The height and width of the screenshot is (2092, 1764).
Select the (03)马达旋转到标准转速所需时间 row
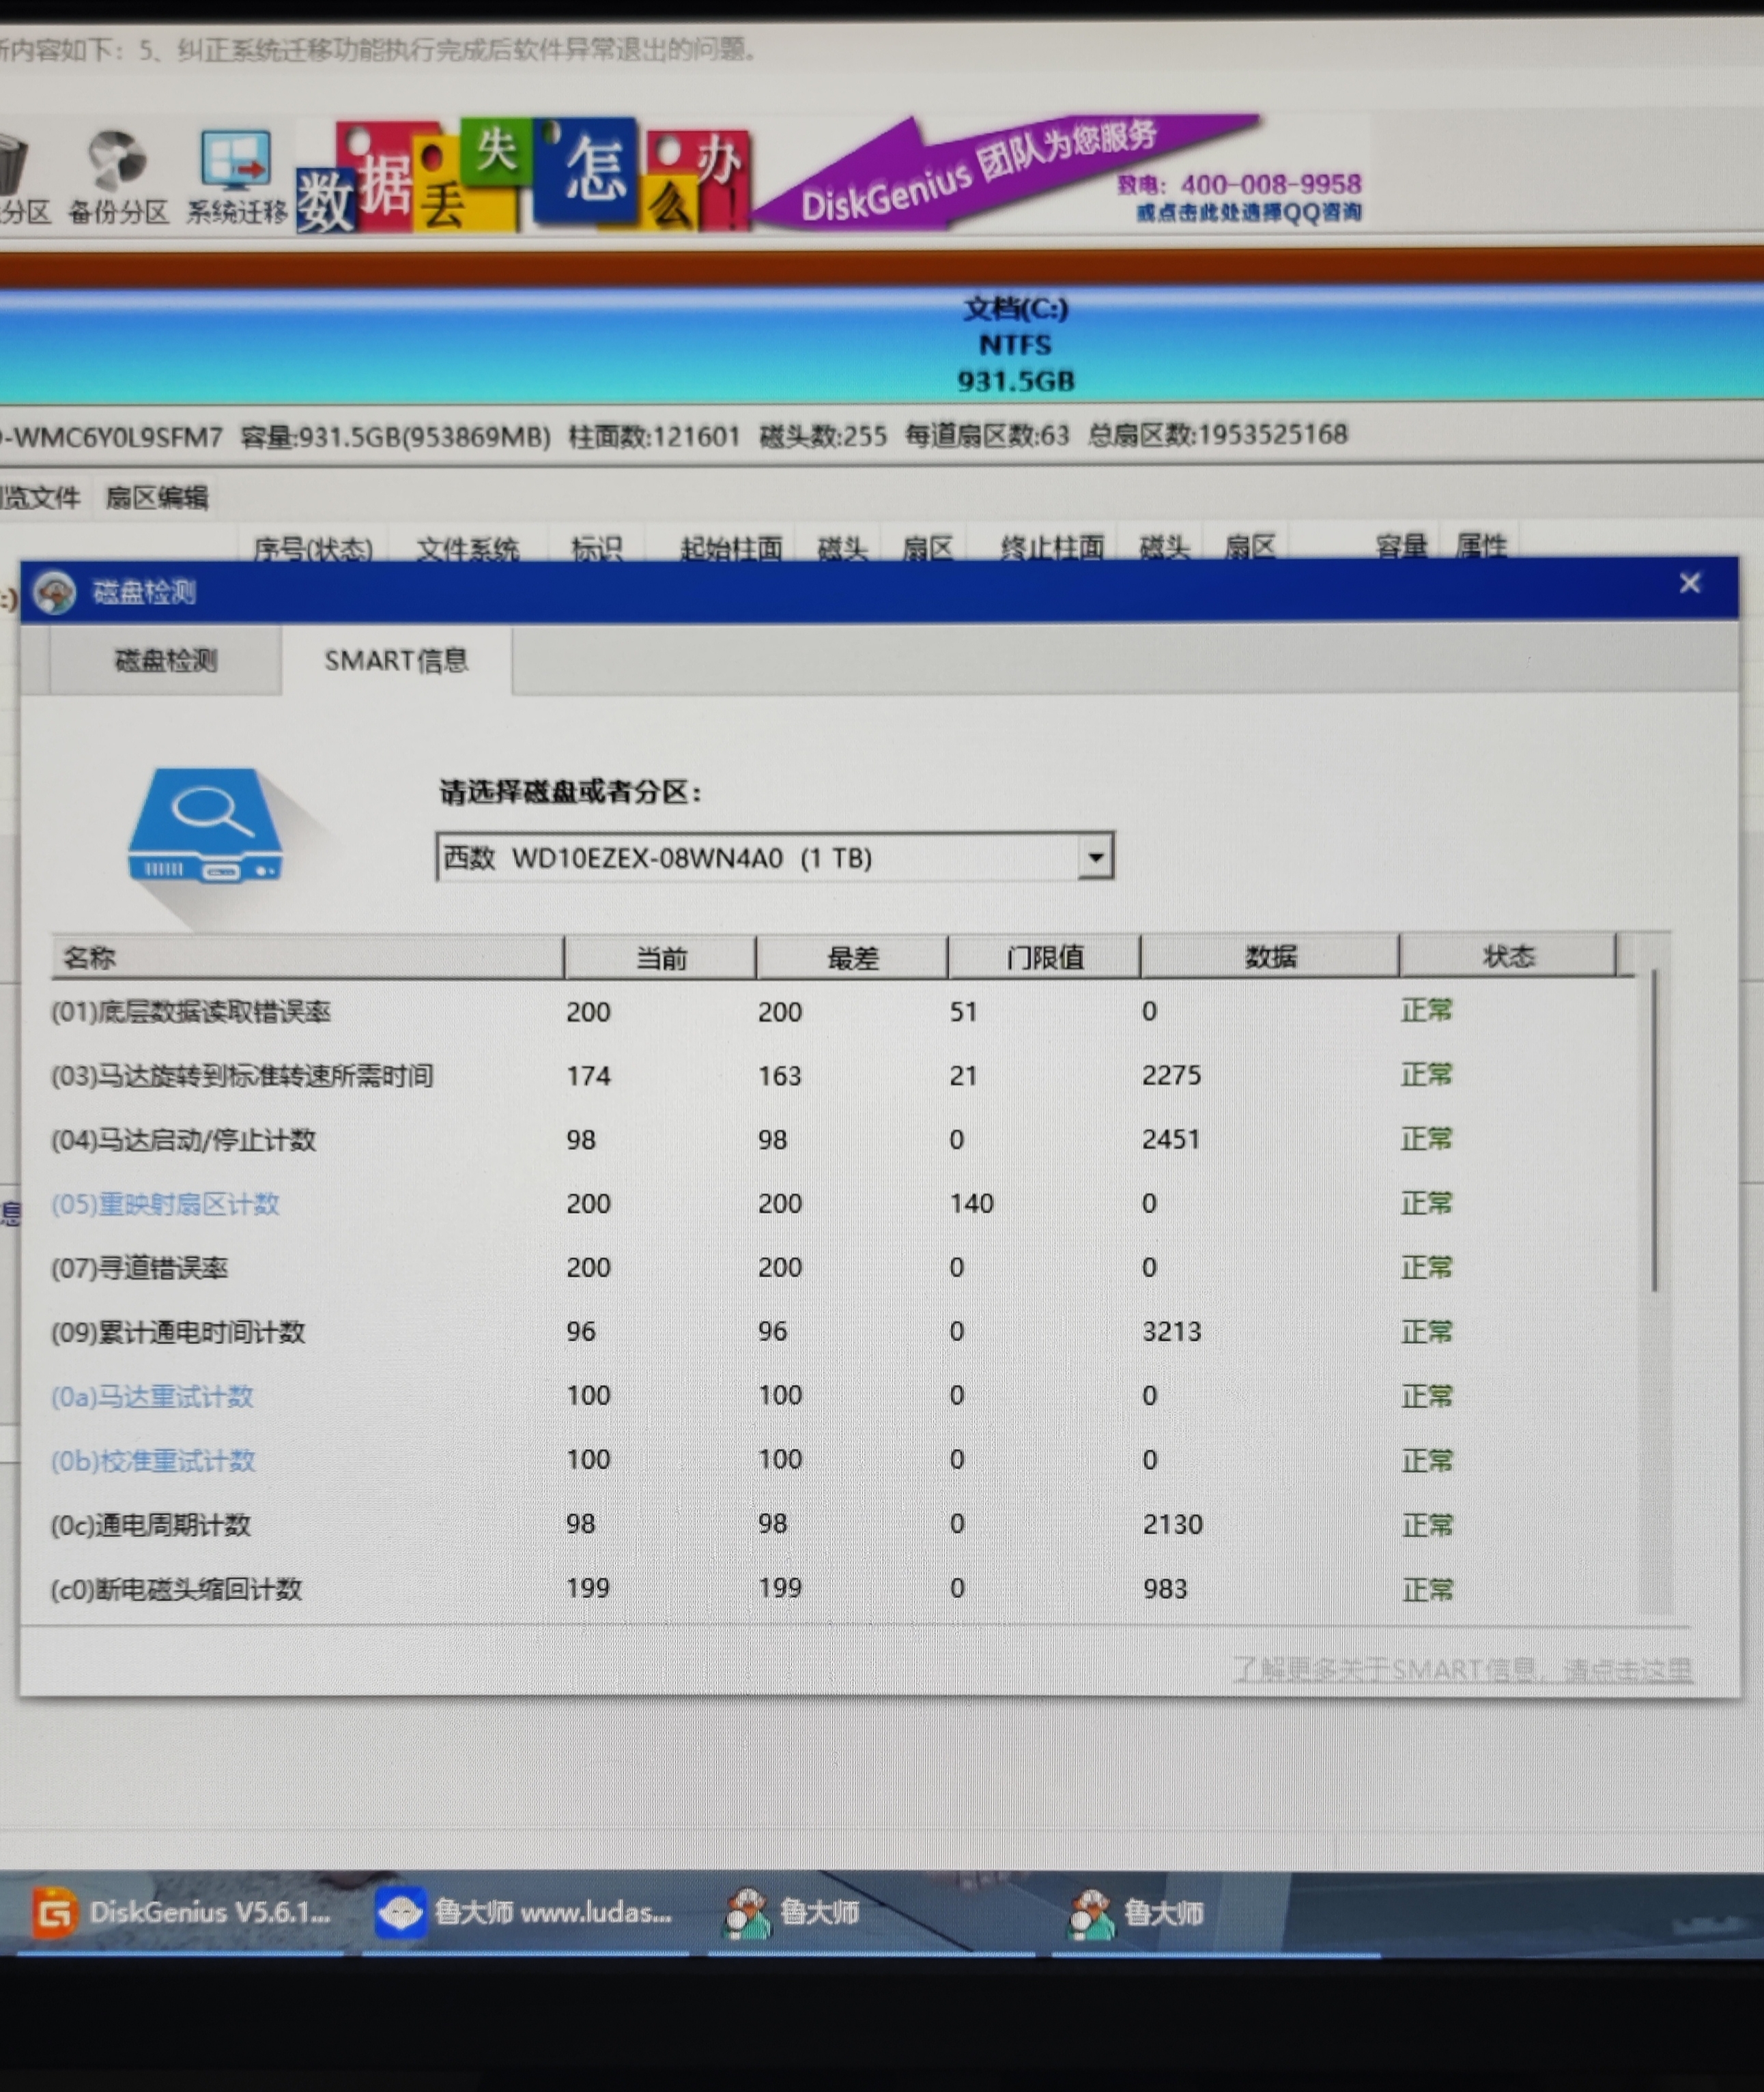tap(843, 1075)
